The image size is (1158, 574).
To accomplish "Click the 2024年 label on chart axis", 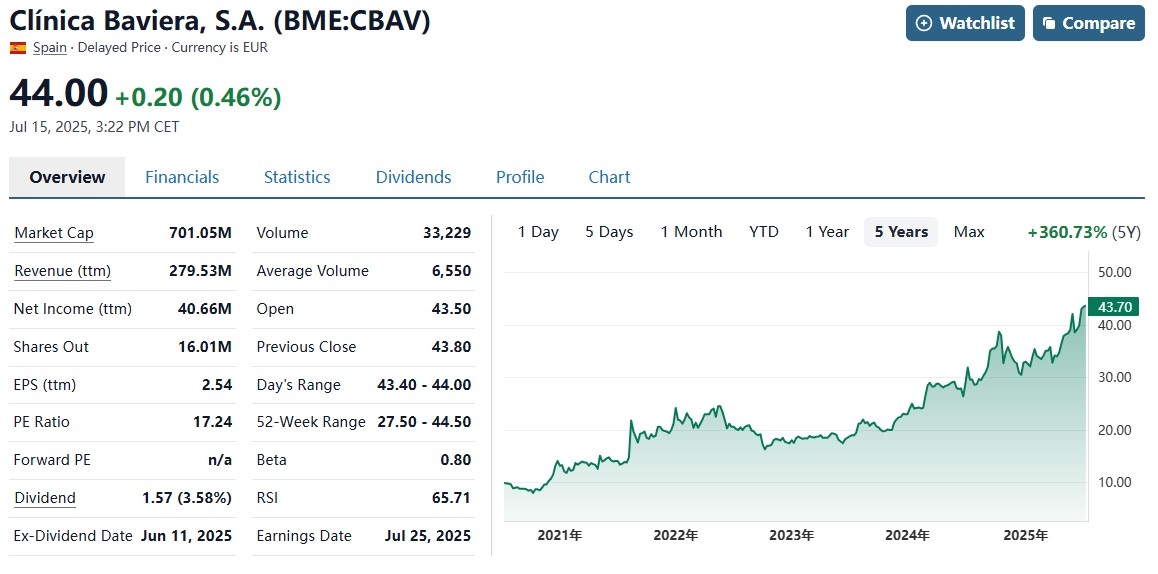I will pos(908,536).
